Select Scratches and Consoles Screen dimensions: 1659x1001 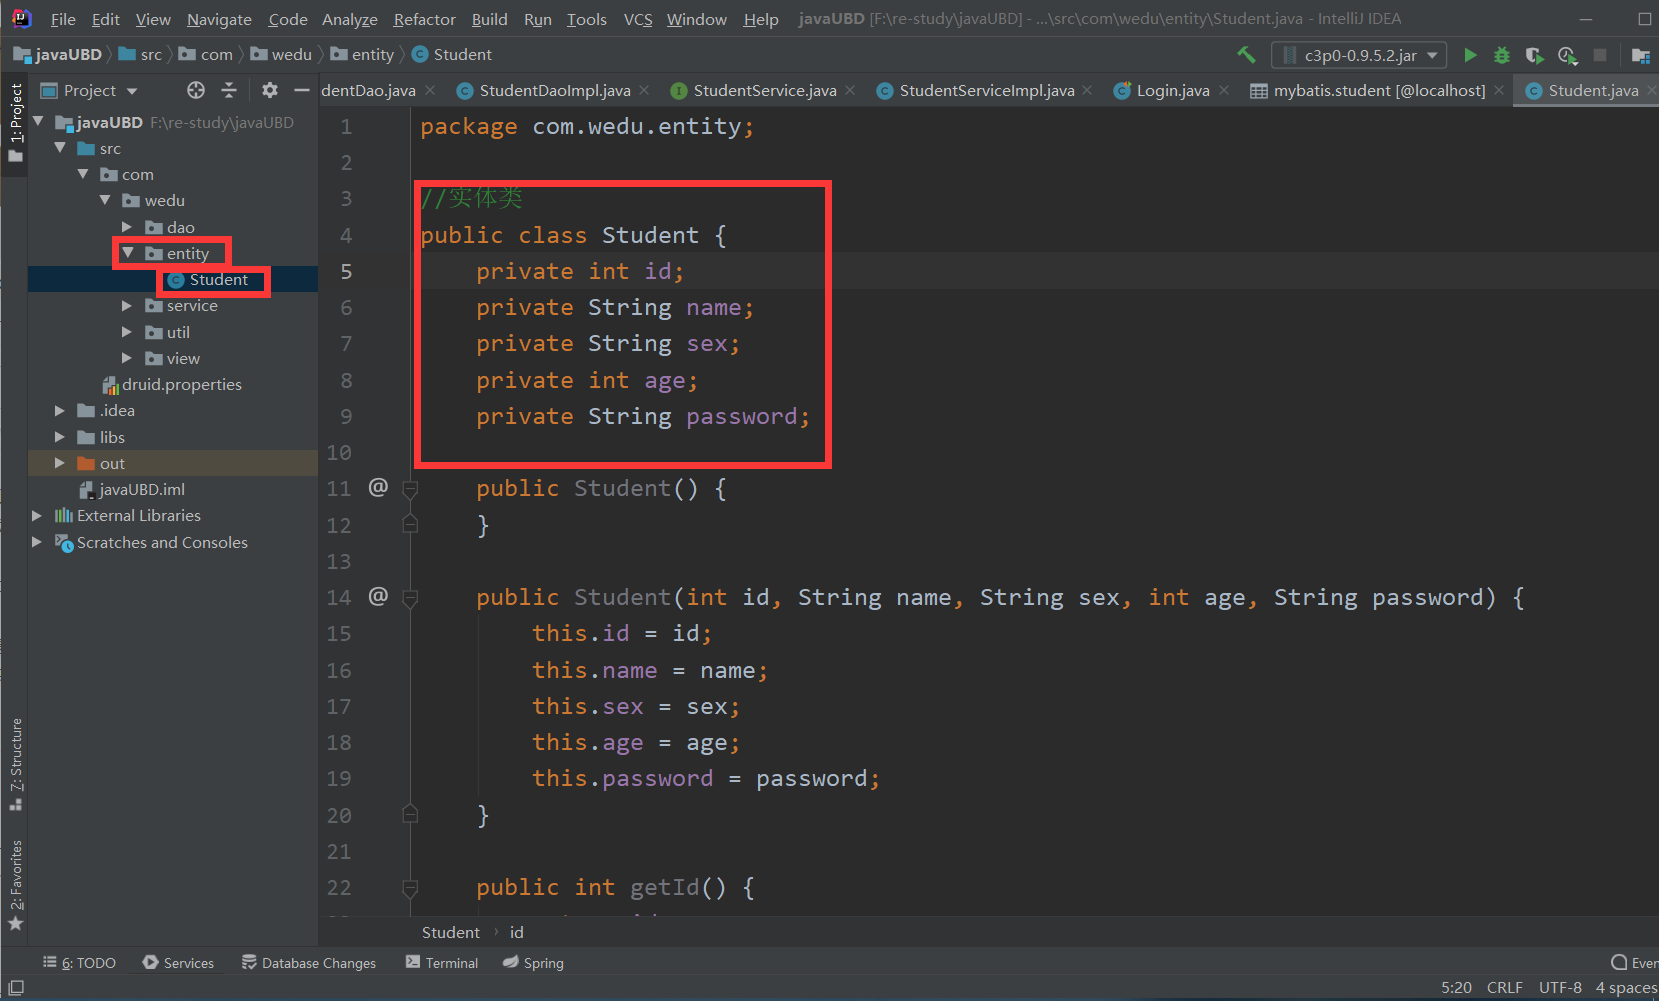point(161,542)
